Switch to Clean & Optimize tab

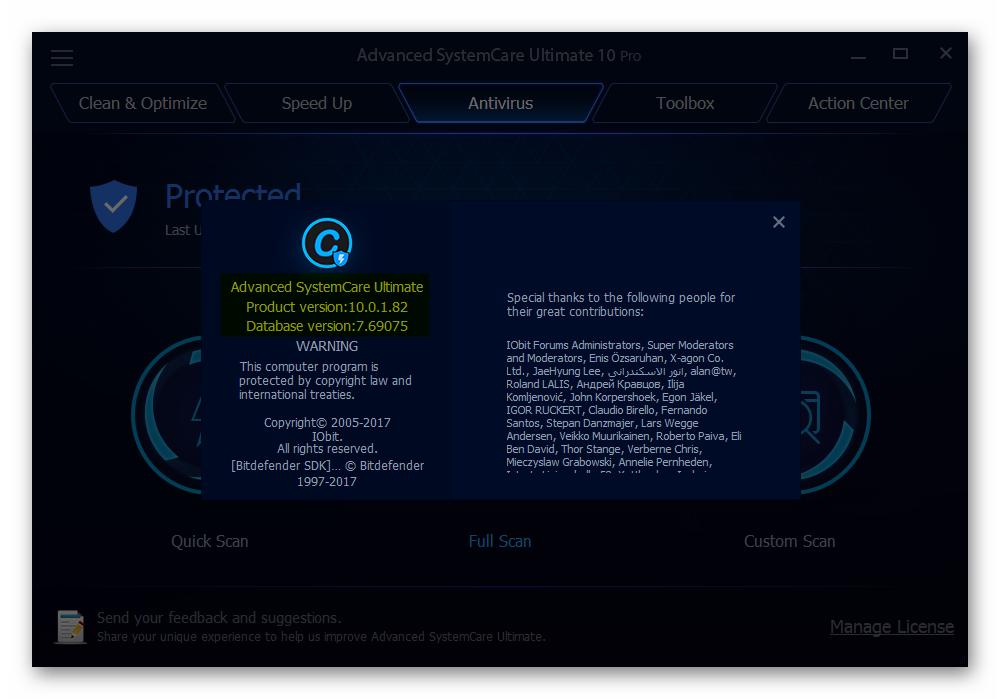coord(143,103)
